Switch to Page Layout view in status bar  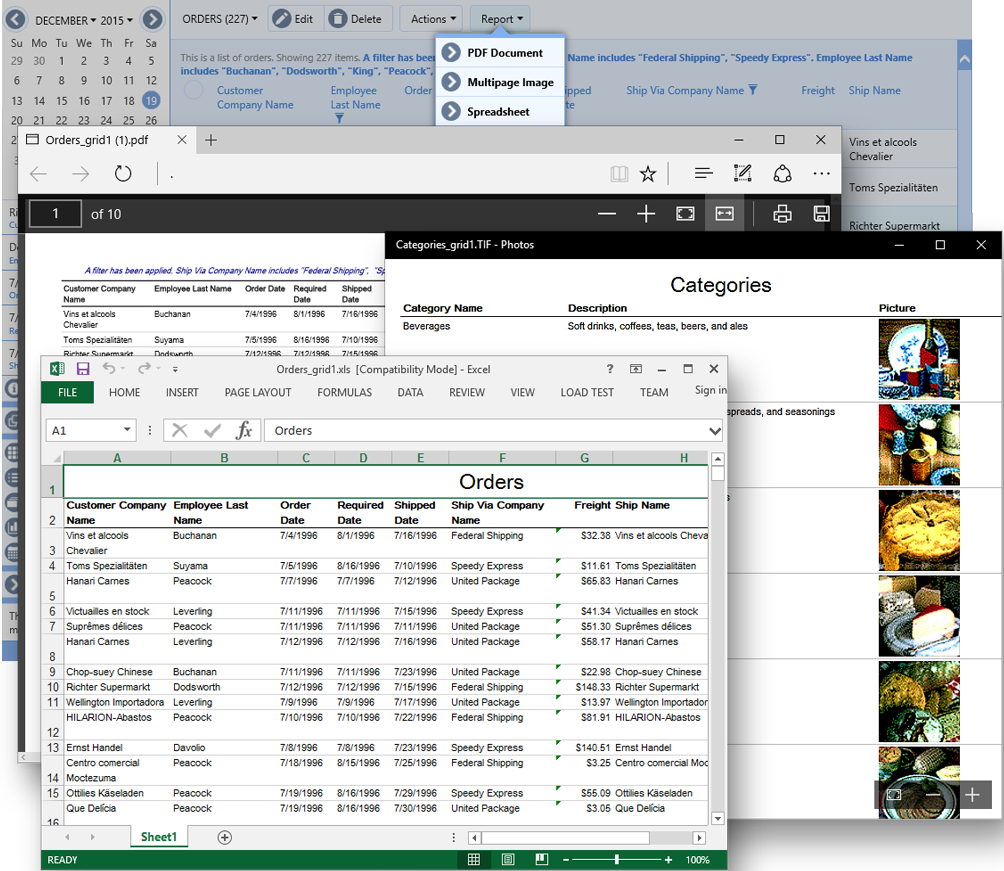pyautogui.click(x=508, y=860)
